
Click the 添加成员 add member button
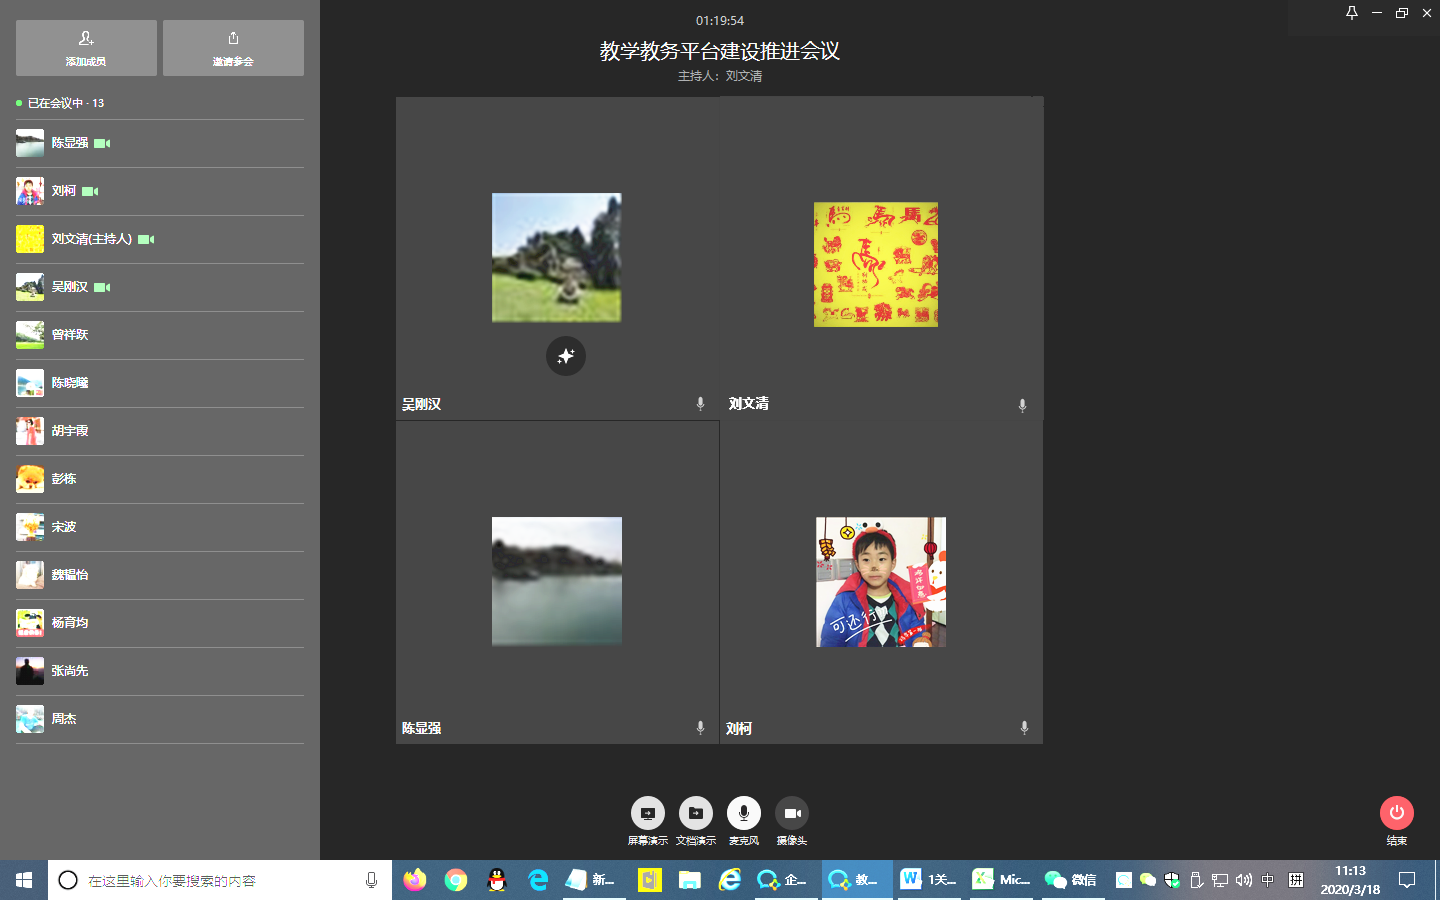click(x=86, y=47)
